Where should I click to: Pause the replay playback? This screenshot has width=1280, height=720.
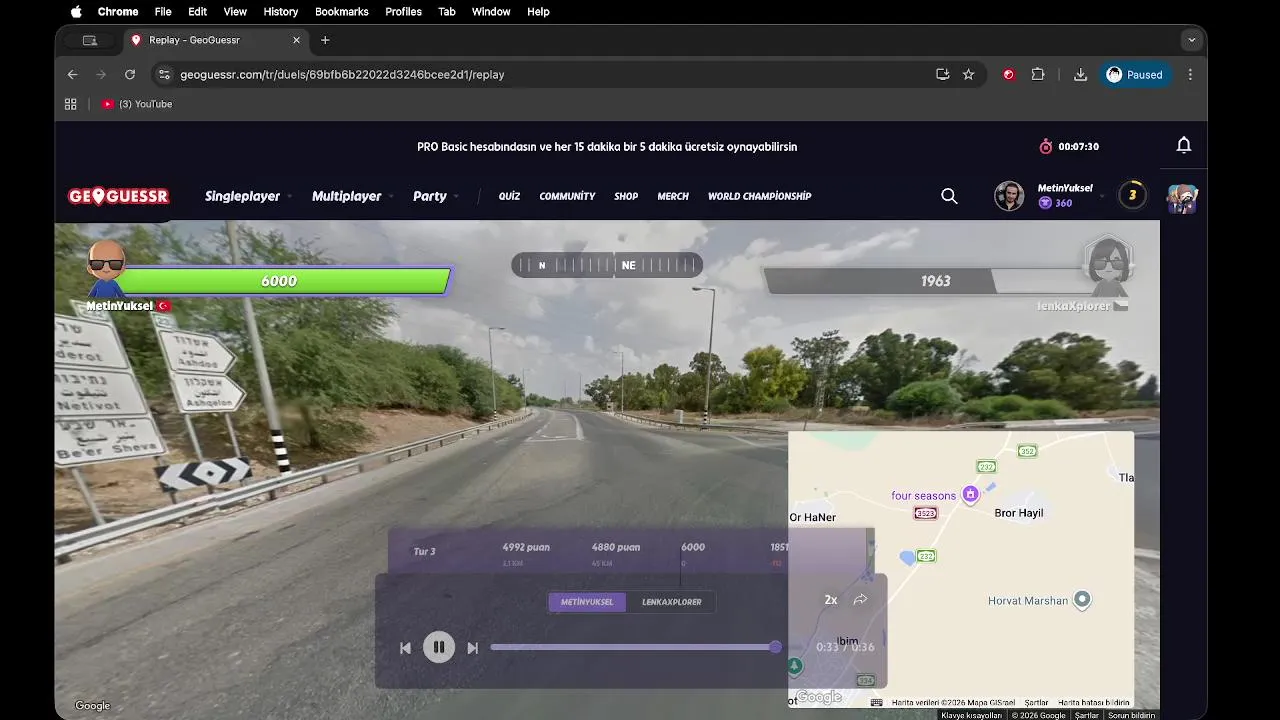pyautogui.click(x=438, y=647)
